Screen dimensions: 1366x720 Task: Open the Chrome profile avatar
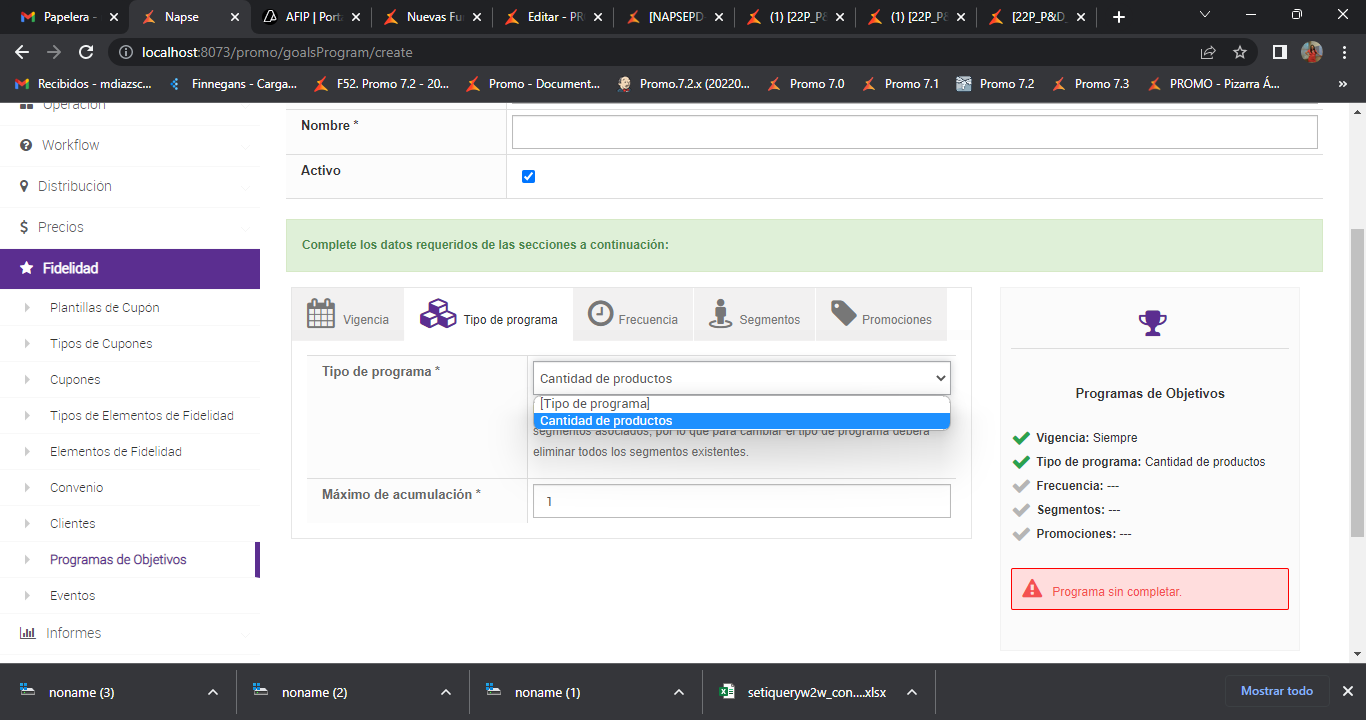click(x=1311, y=52)
